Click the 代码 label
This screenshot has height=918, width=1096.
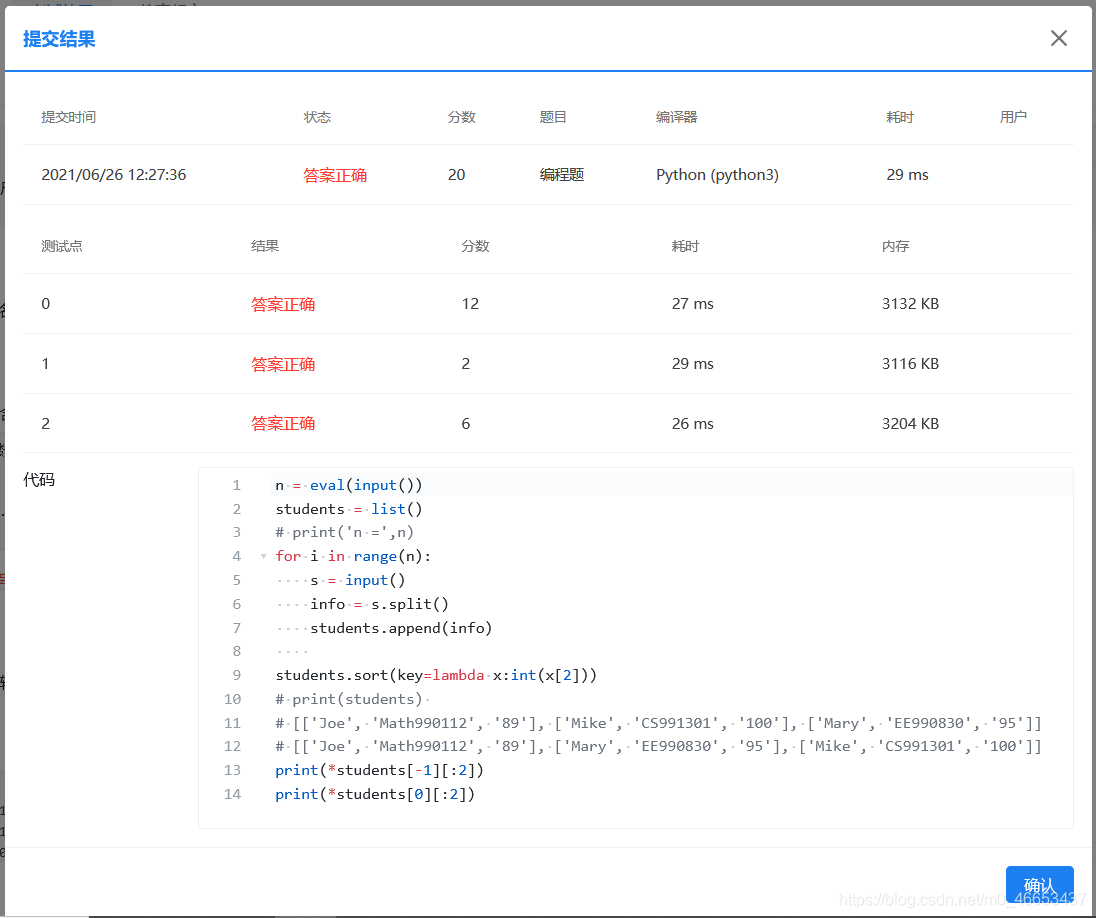(38, 480)
